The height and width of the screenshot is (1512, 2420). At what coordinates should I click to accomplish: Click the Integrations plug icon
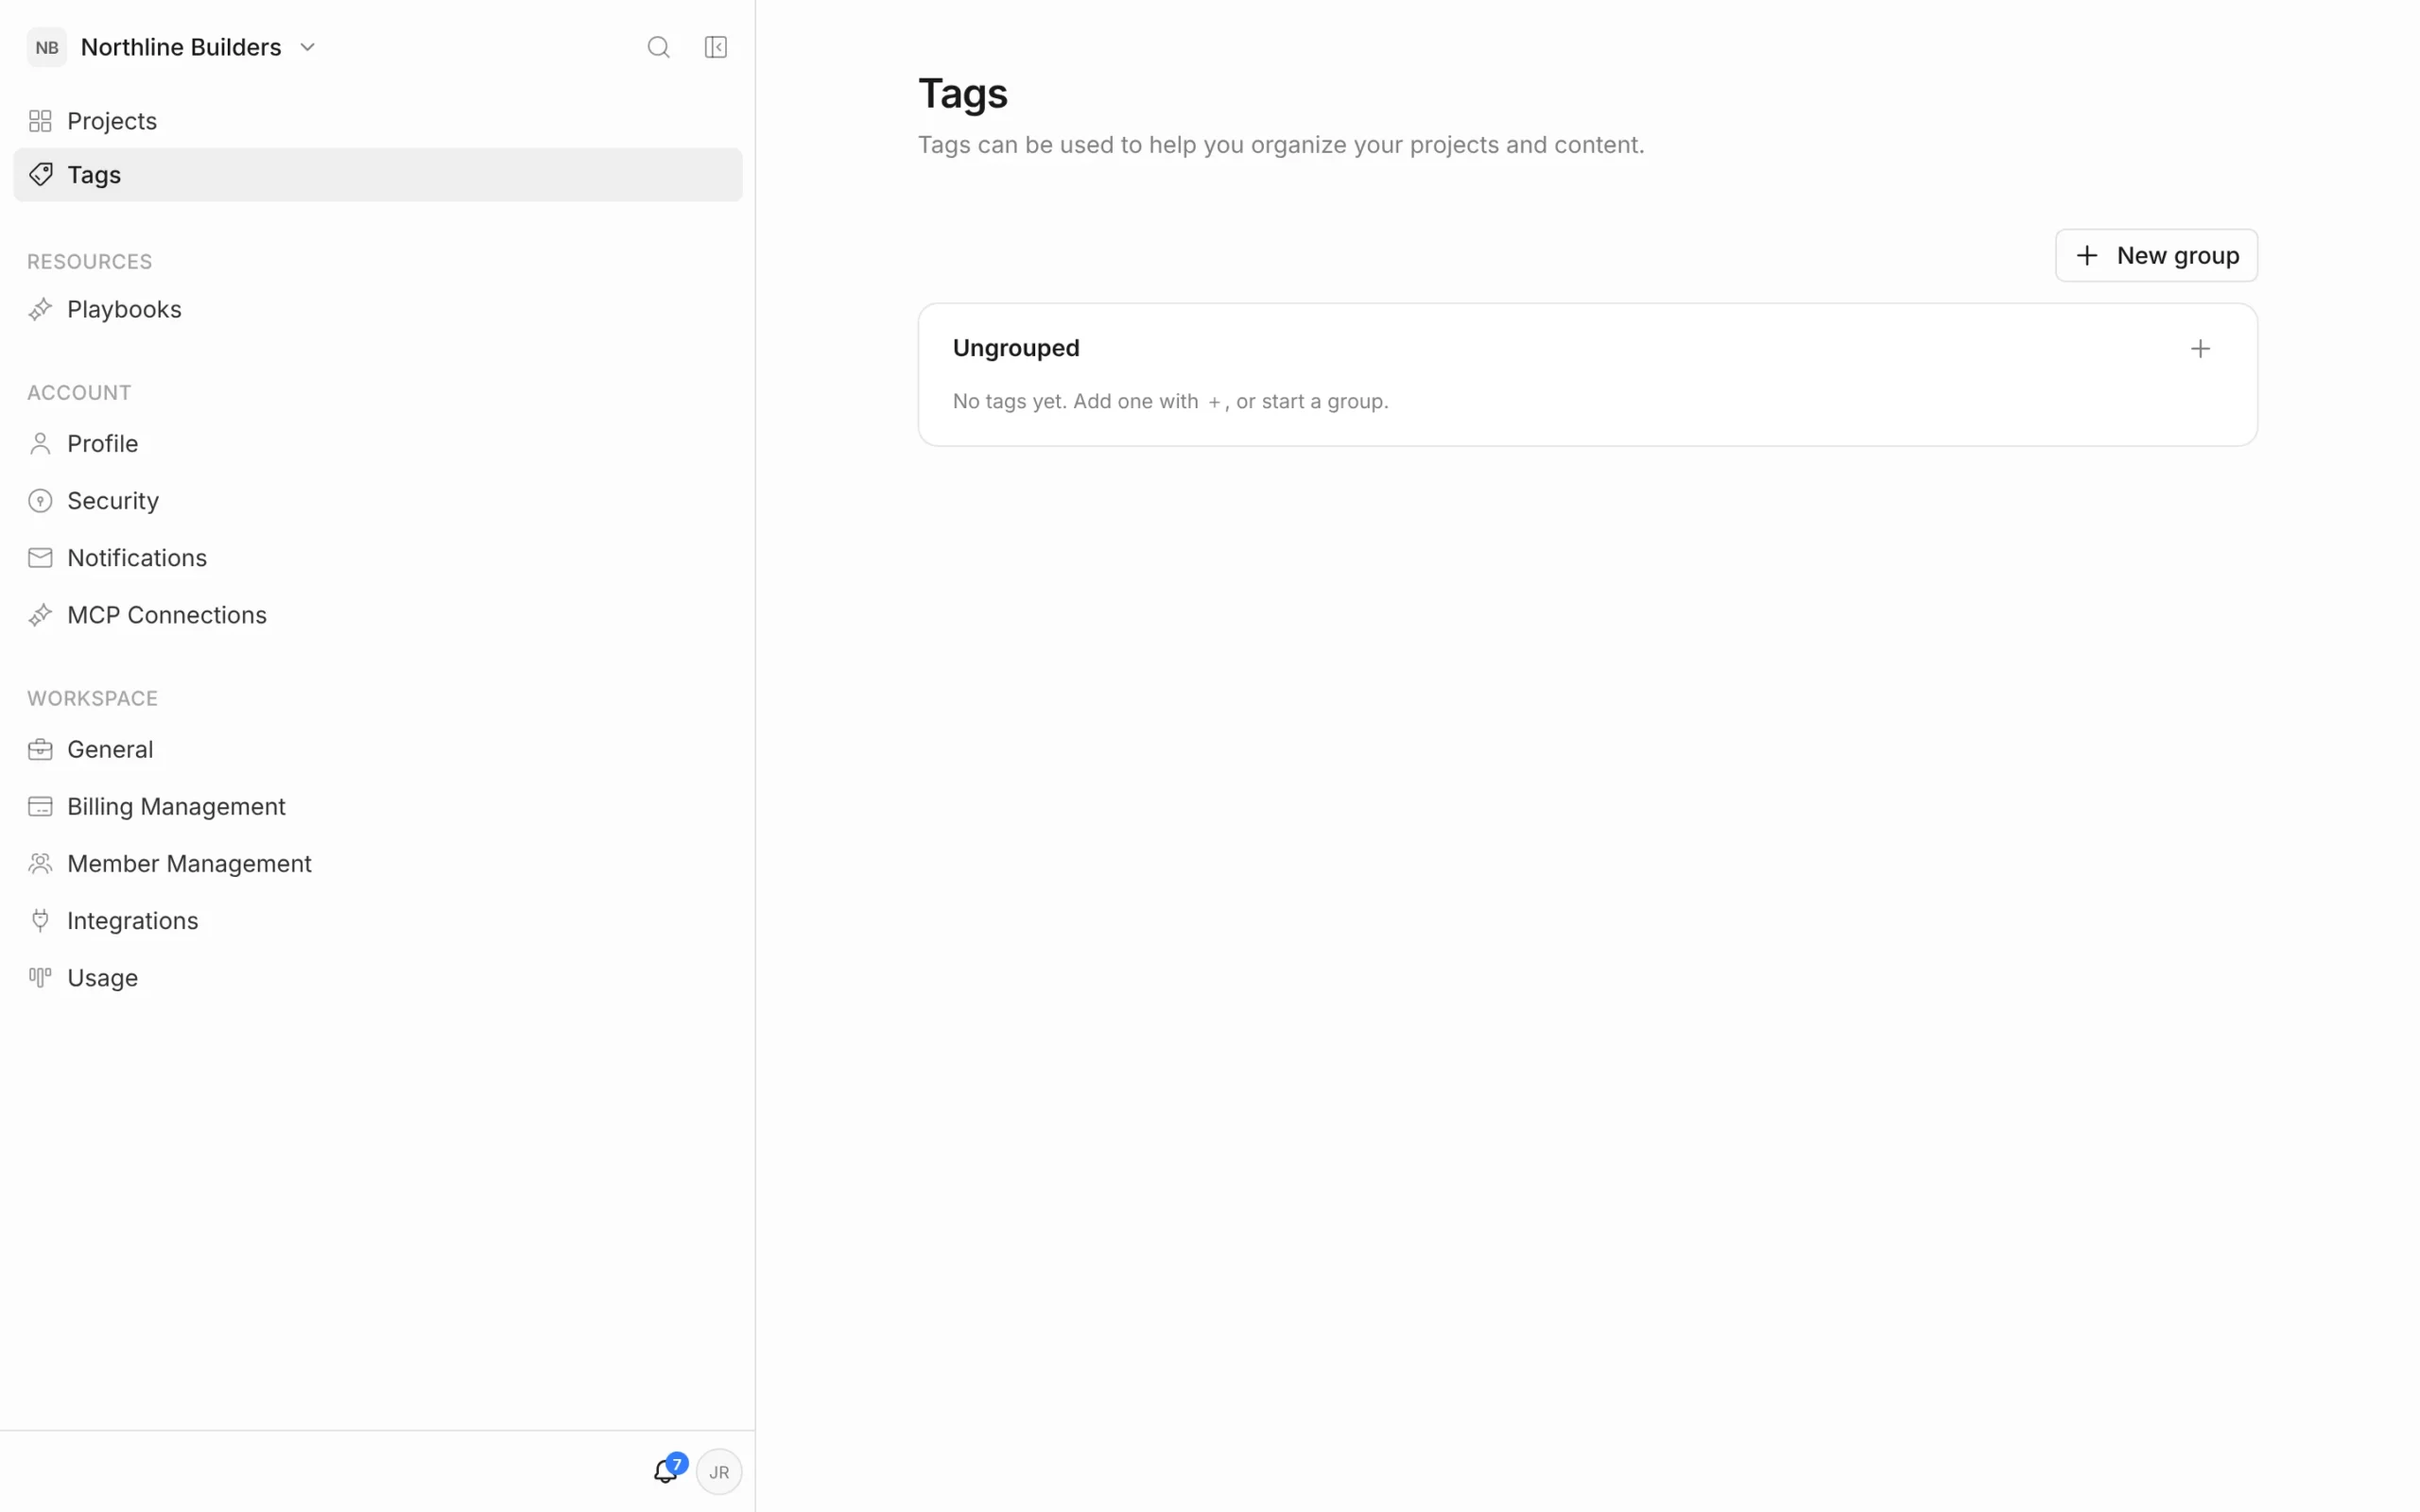point(40,920)
